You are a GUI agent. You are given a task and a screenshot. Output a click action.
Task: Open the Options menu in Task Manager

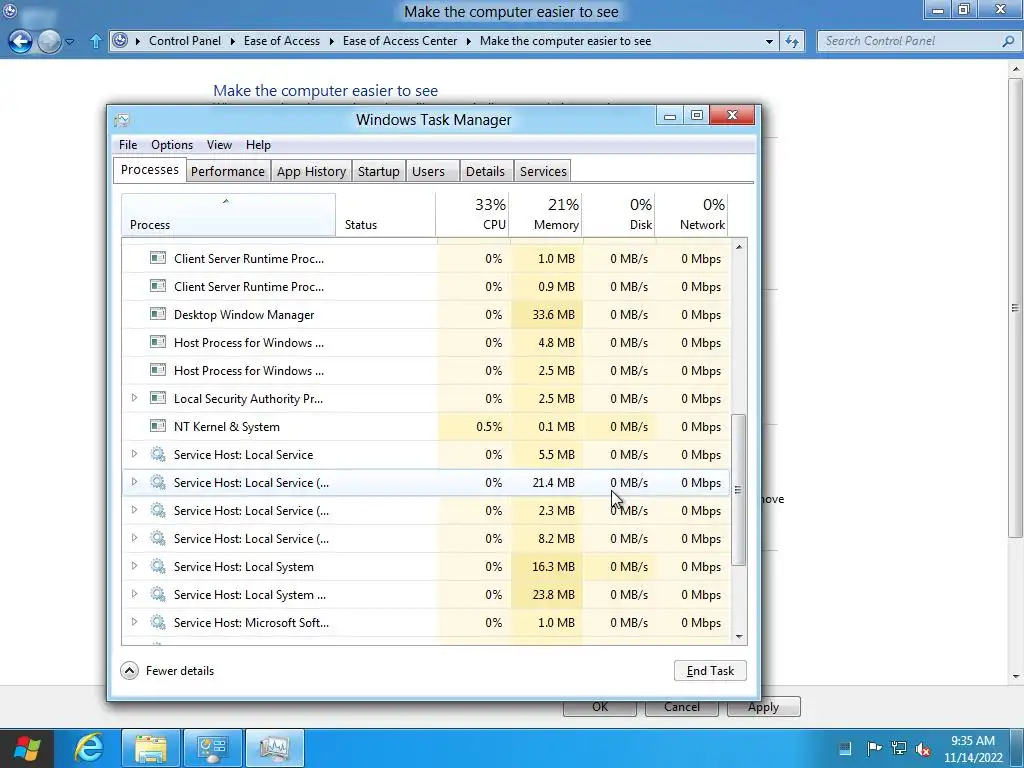coord(172,145)
